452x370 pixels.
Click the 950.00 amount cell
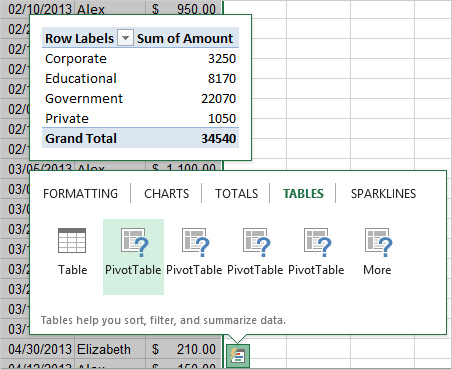184,9
